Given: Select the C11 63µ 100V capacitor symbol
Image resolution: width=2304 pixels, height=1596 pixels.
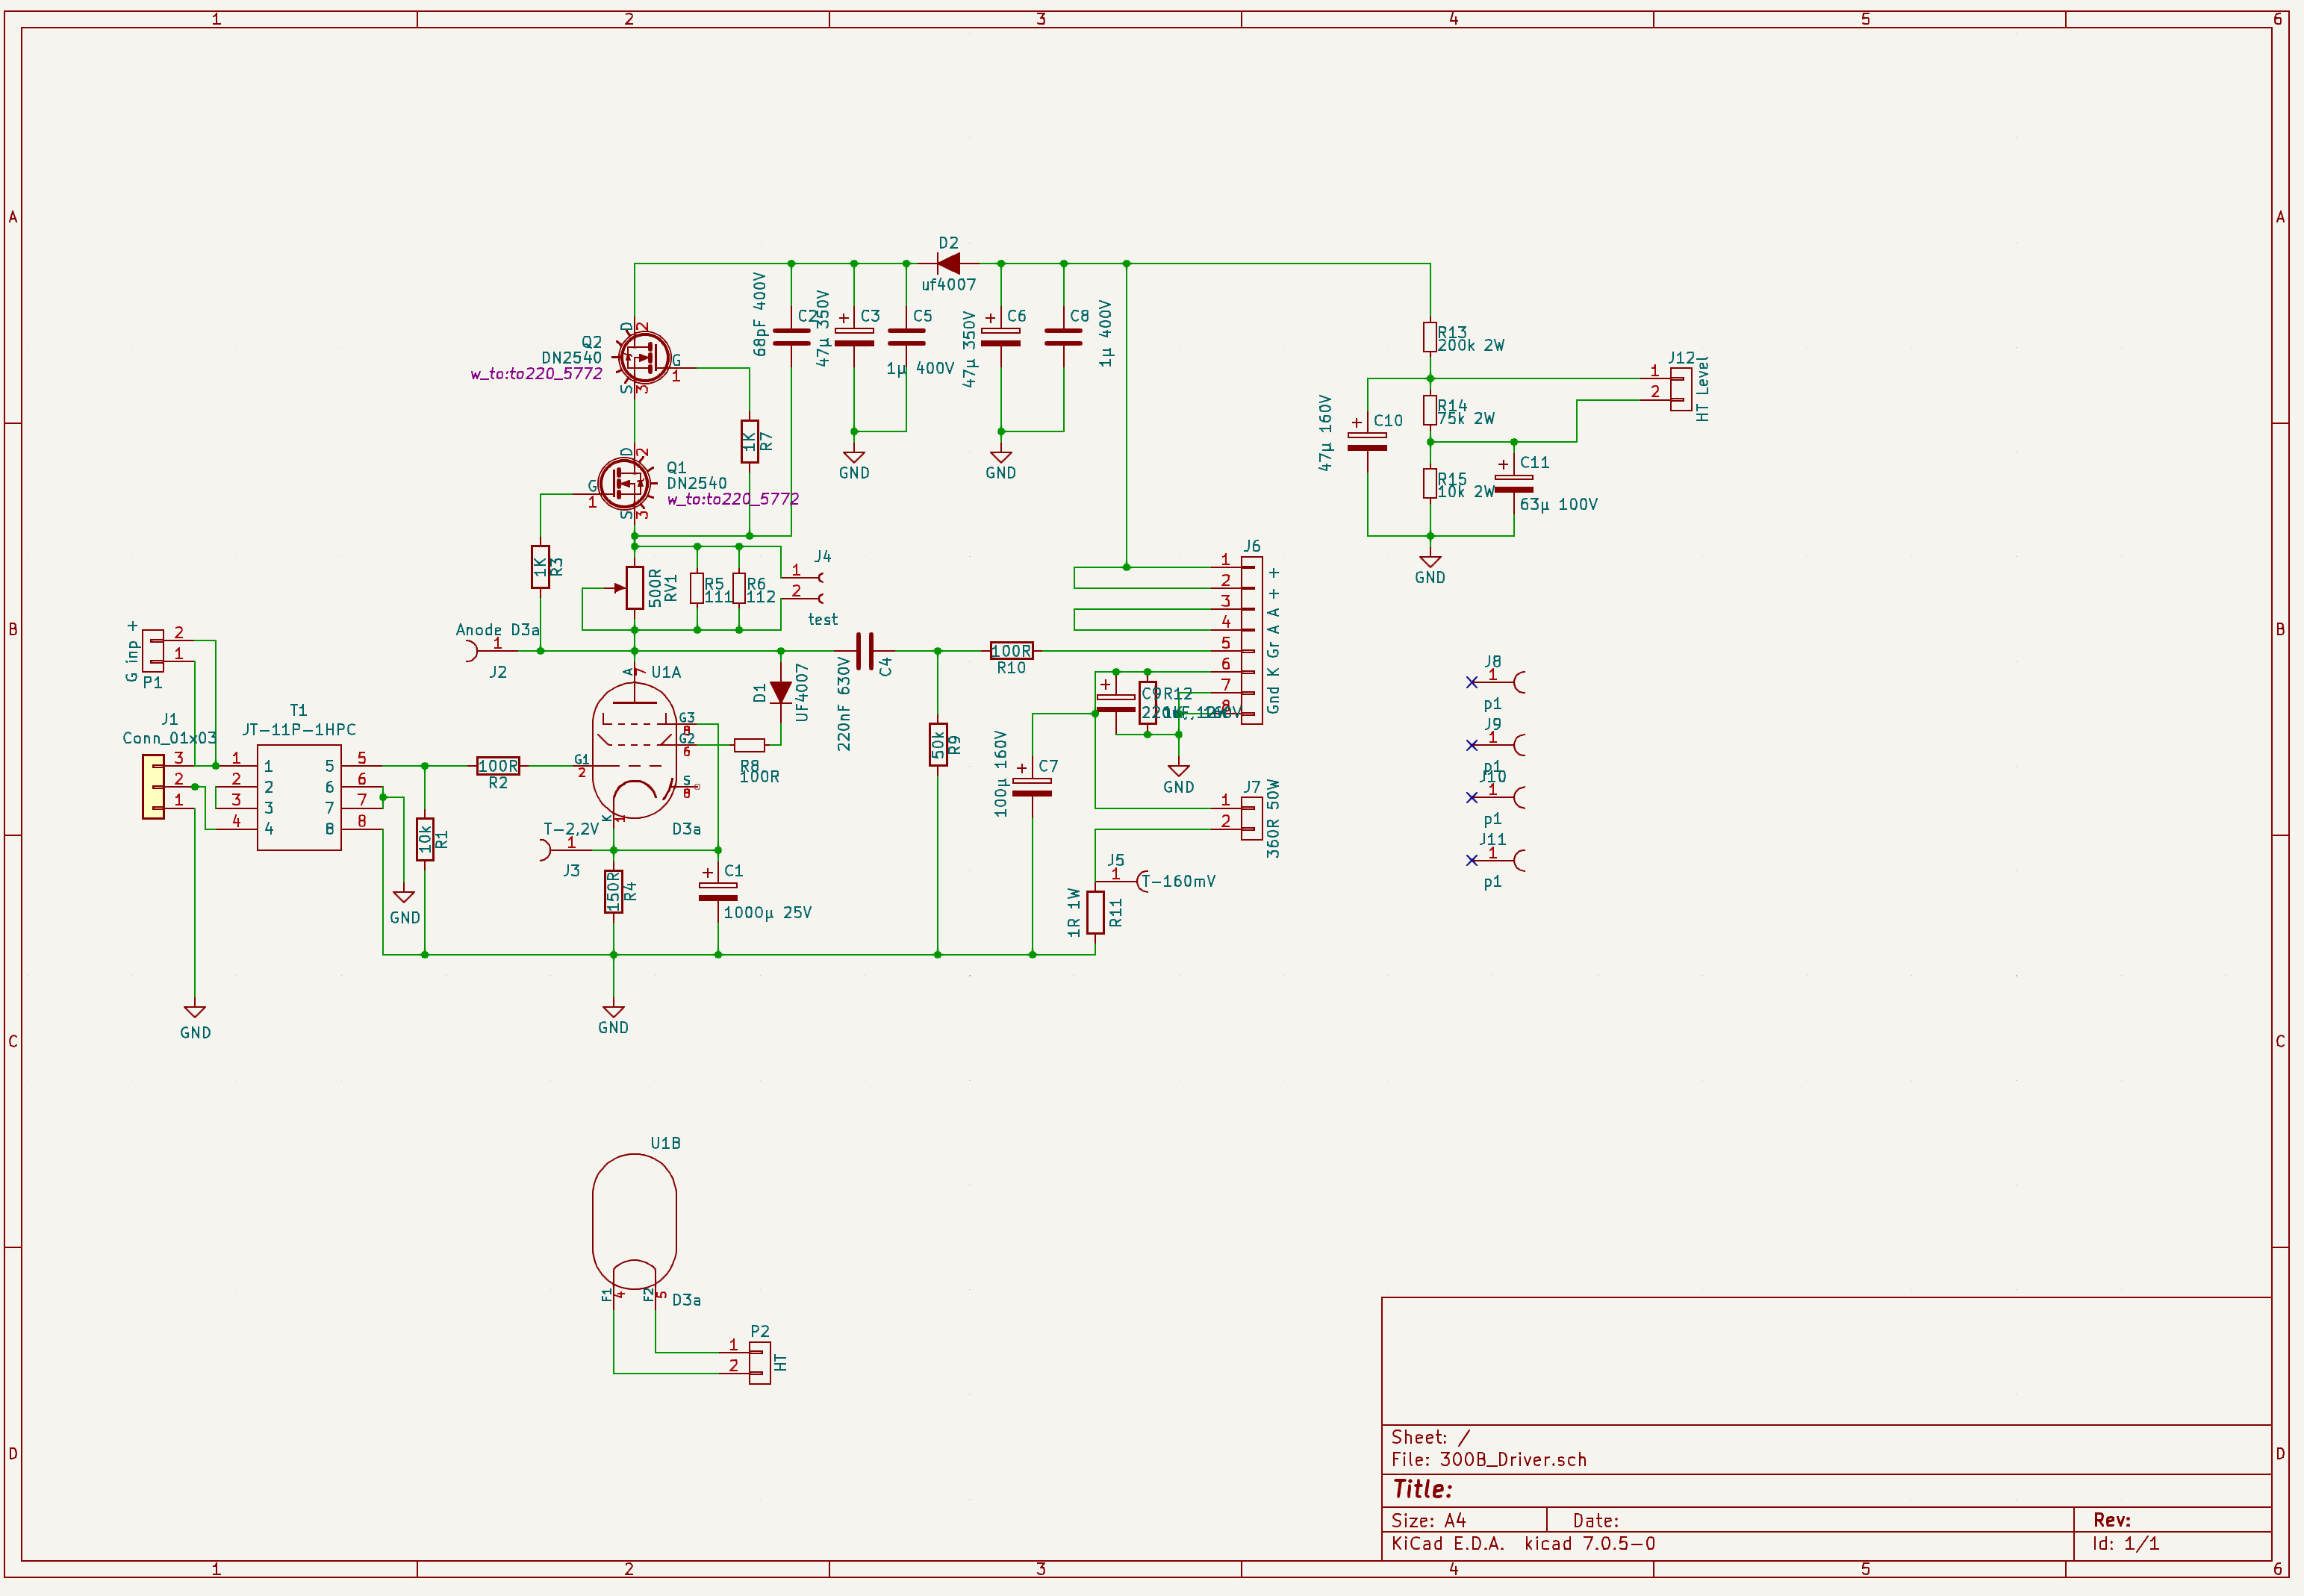Looking at the screenshot, I should coord(1513,483).
